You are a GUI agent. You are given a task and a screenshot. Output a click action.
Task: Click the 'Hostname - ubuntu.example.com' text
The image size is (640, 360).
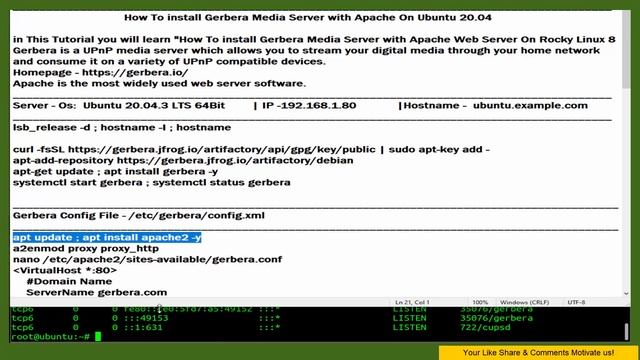(496, 105)
